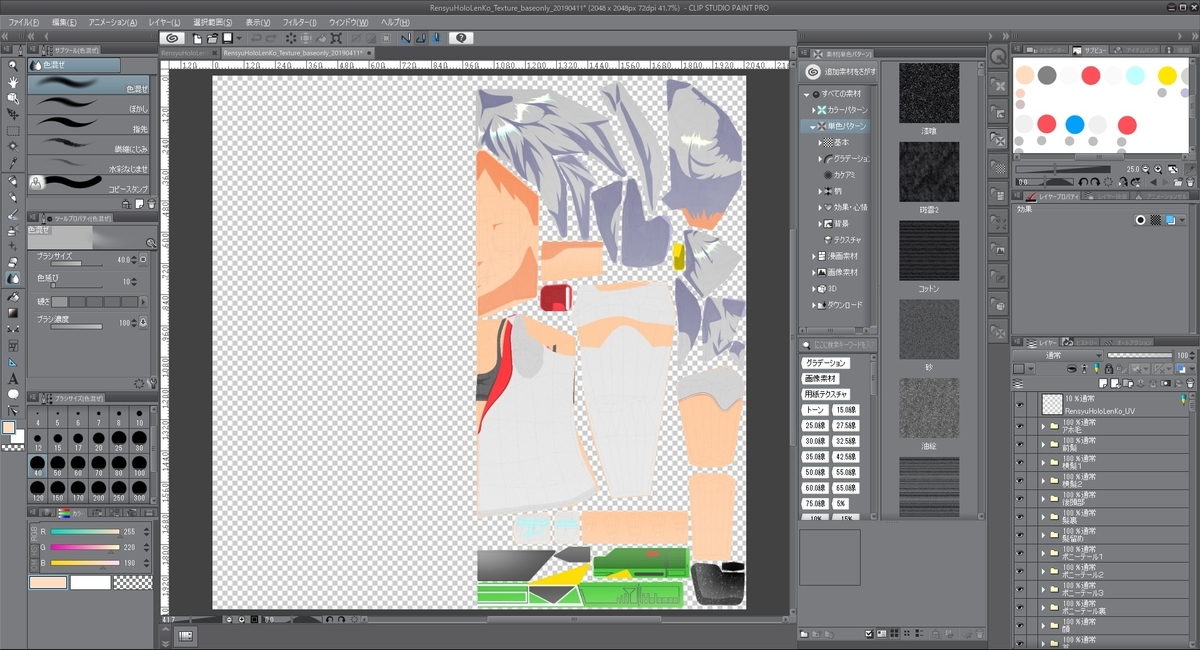Select コピースタンプ sub tool
The image size is (1200, 650).
[x=88, y=183]
